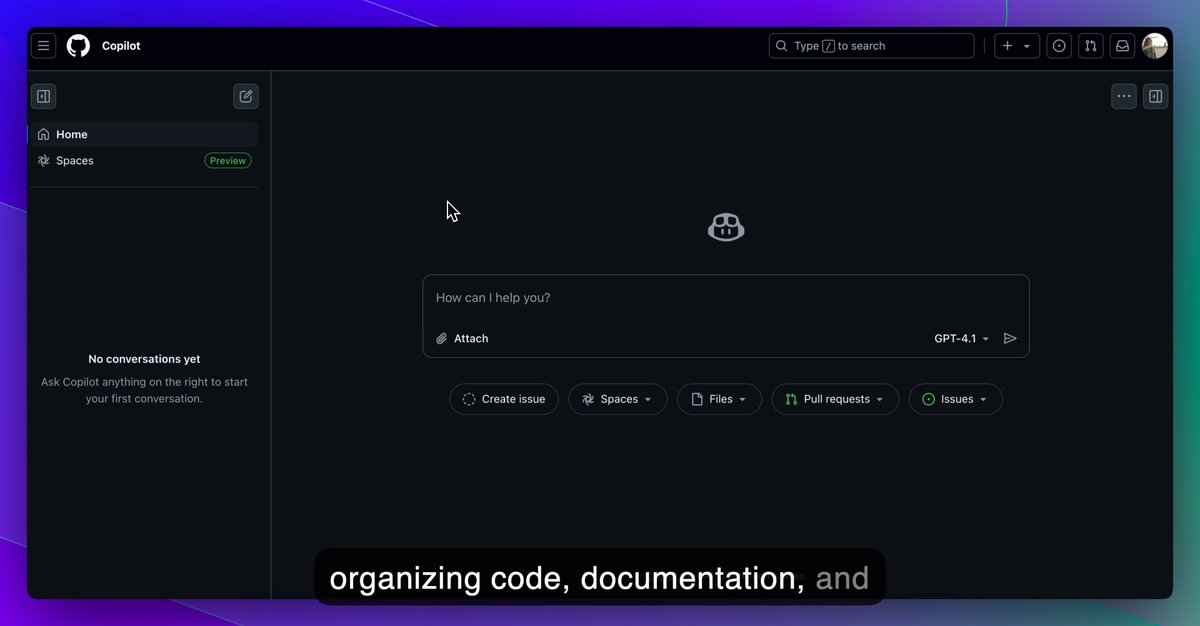Open the three-dot more options menu

(1124, 97)
